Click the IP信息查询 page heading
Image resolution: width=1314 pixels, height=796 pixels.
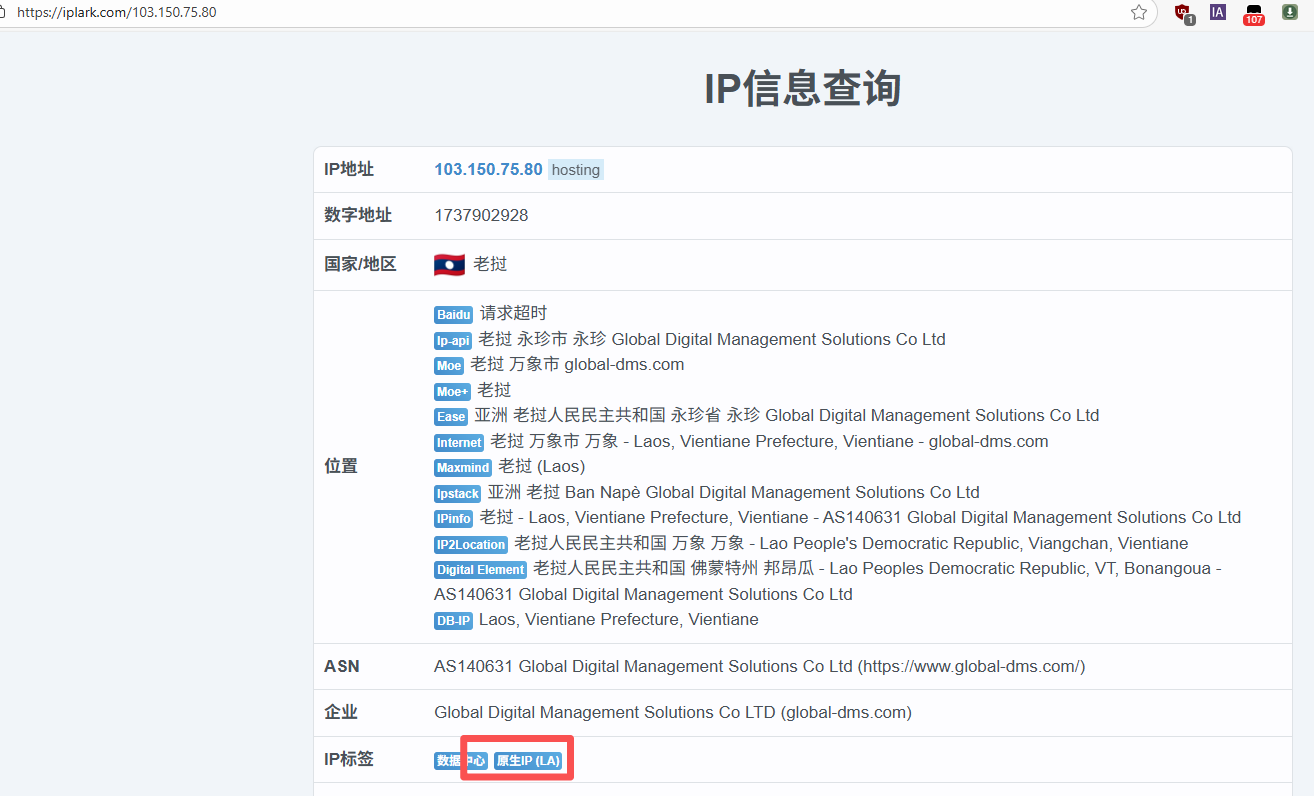click(x=802, y=89)
